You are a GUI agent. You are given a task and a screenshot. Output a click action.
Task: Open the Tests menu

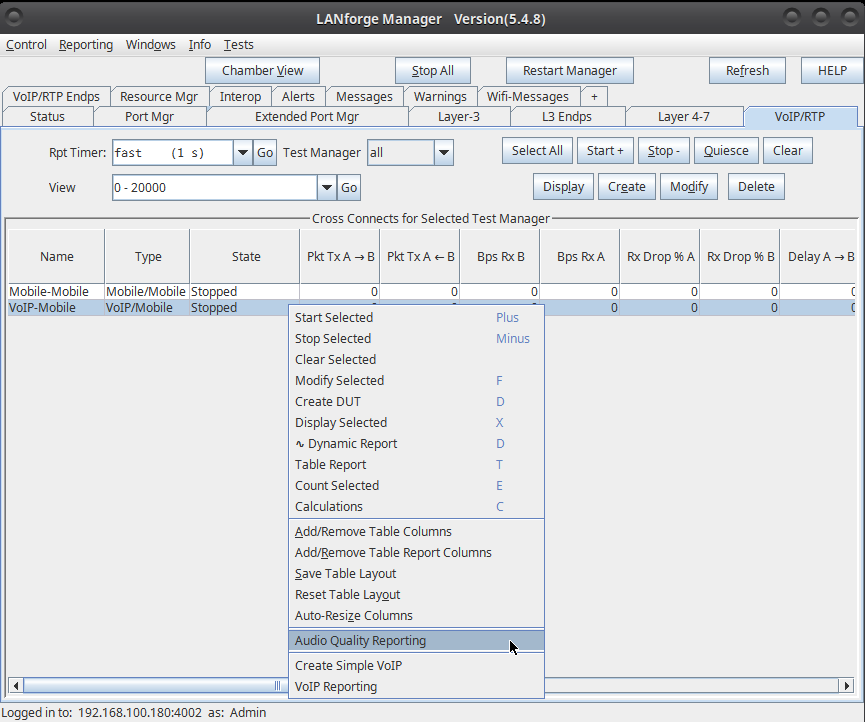(238, 45)
